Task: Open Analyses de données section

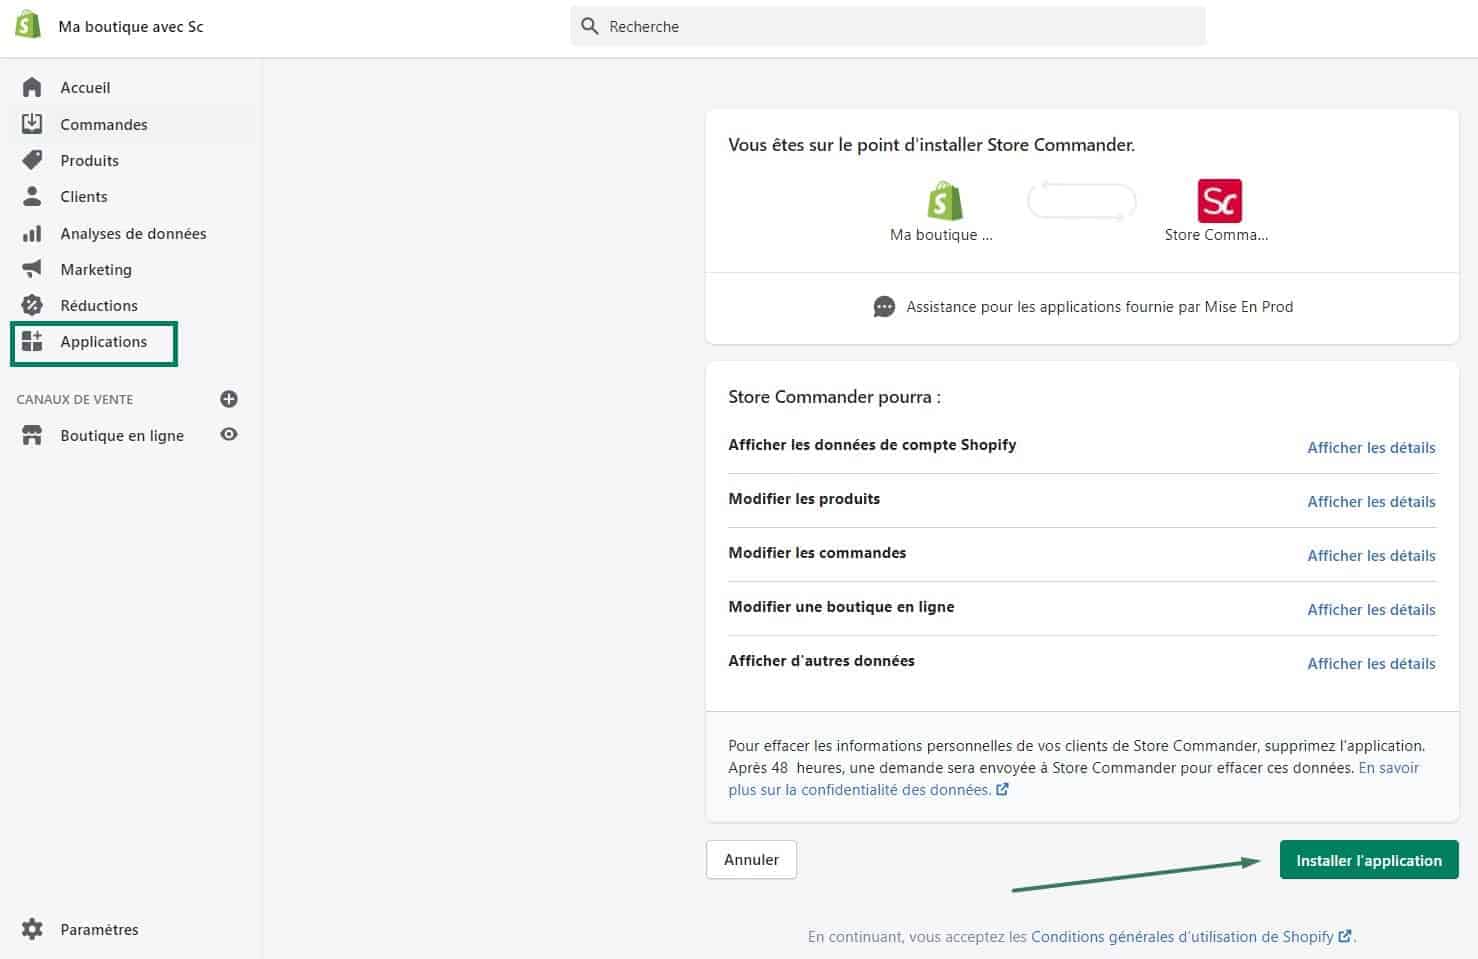Action: coord(133,233)
